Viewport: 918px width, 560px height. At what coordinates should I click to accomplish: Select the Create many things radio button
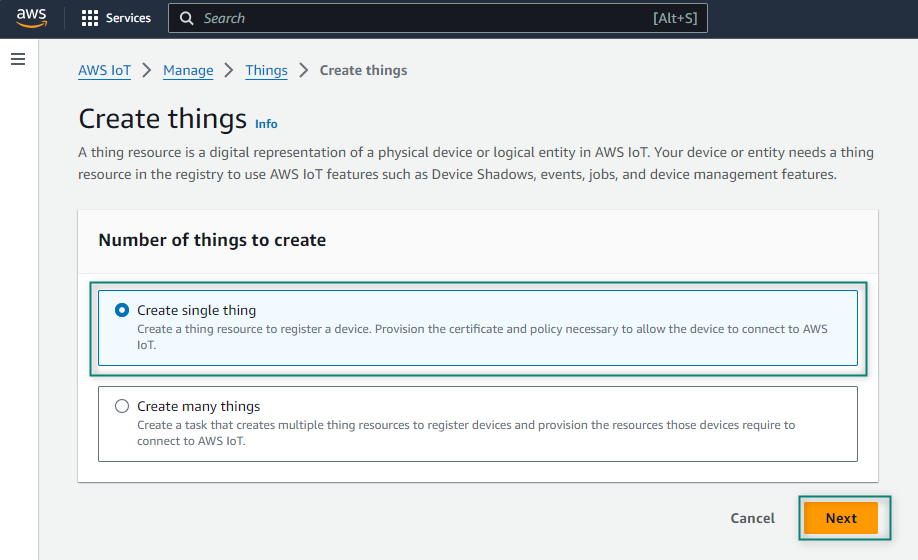click(x=122, y=406)
